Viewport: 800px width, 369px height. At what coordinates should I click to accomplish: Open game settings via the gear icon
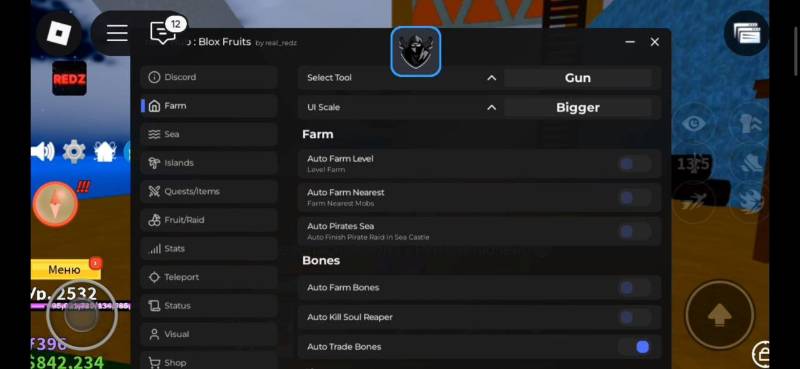74,152
